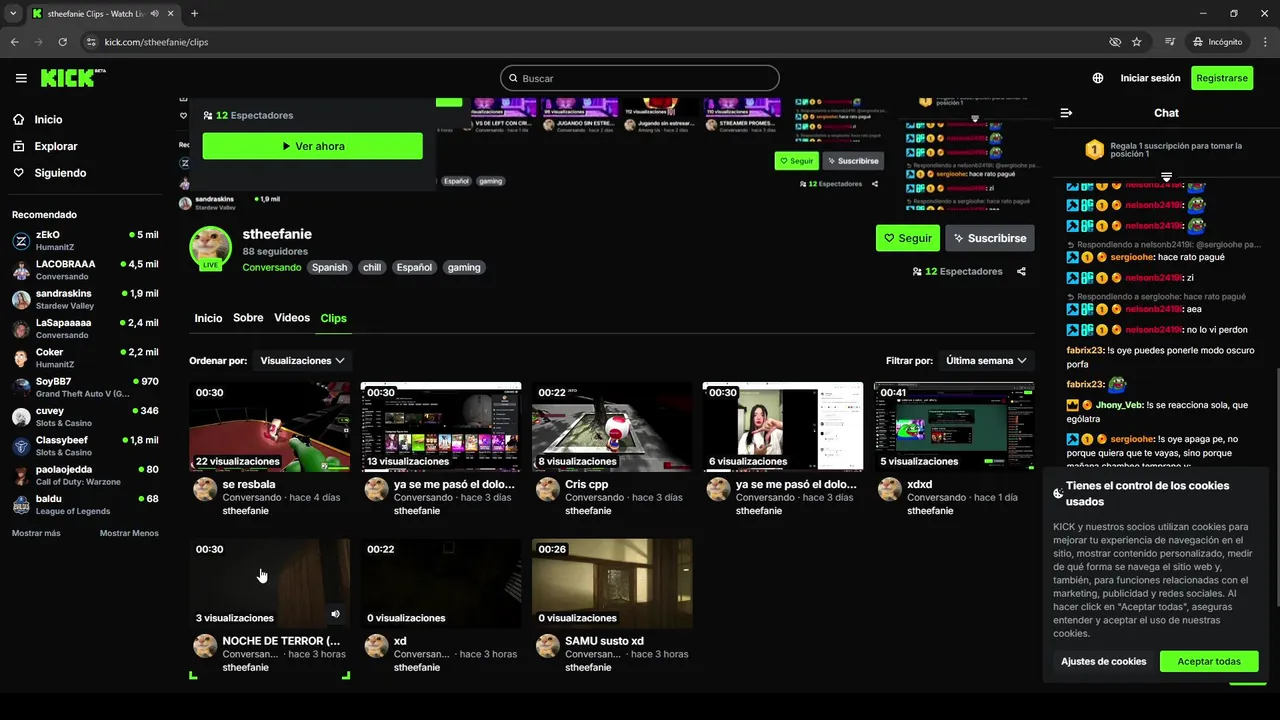Open cuvey's avatar in Recomendado
Viewport: 1280px width, 720px height.
point(21,417)
